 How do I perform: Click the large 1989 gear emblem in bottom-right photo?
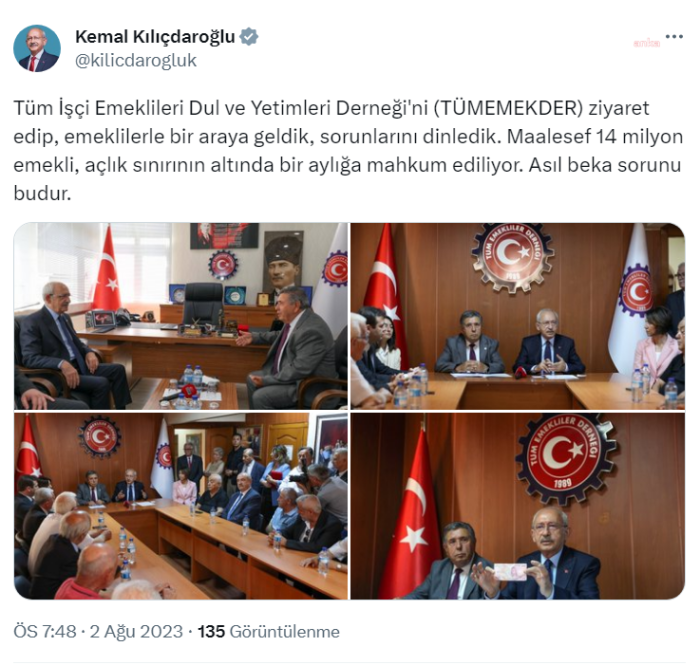tap(565, 457)
